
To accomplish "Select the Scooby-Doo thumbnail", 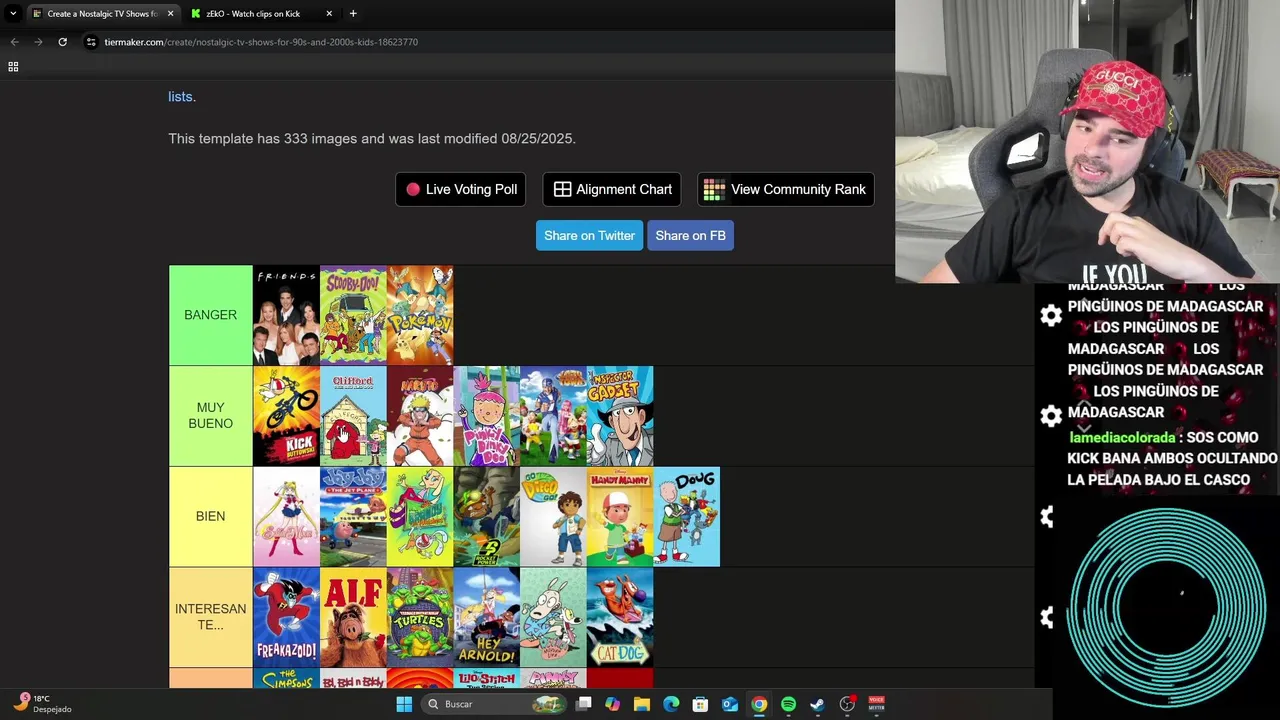I will pyautogui.click(x=353, y=315).
